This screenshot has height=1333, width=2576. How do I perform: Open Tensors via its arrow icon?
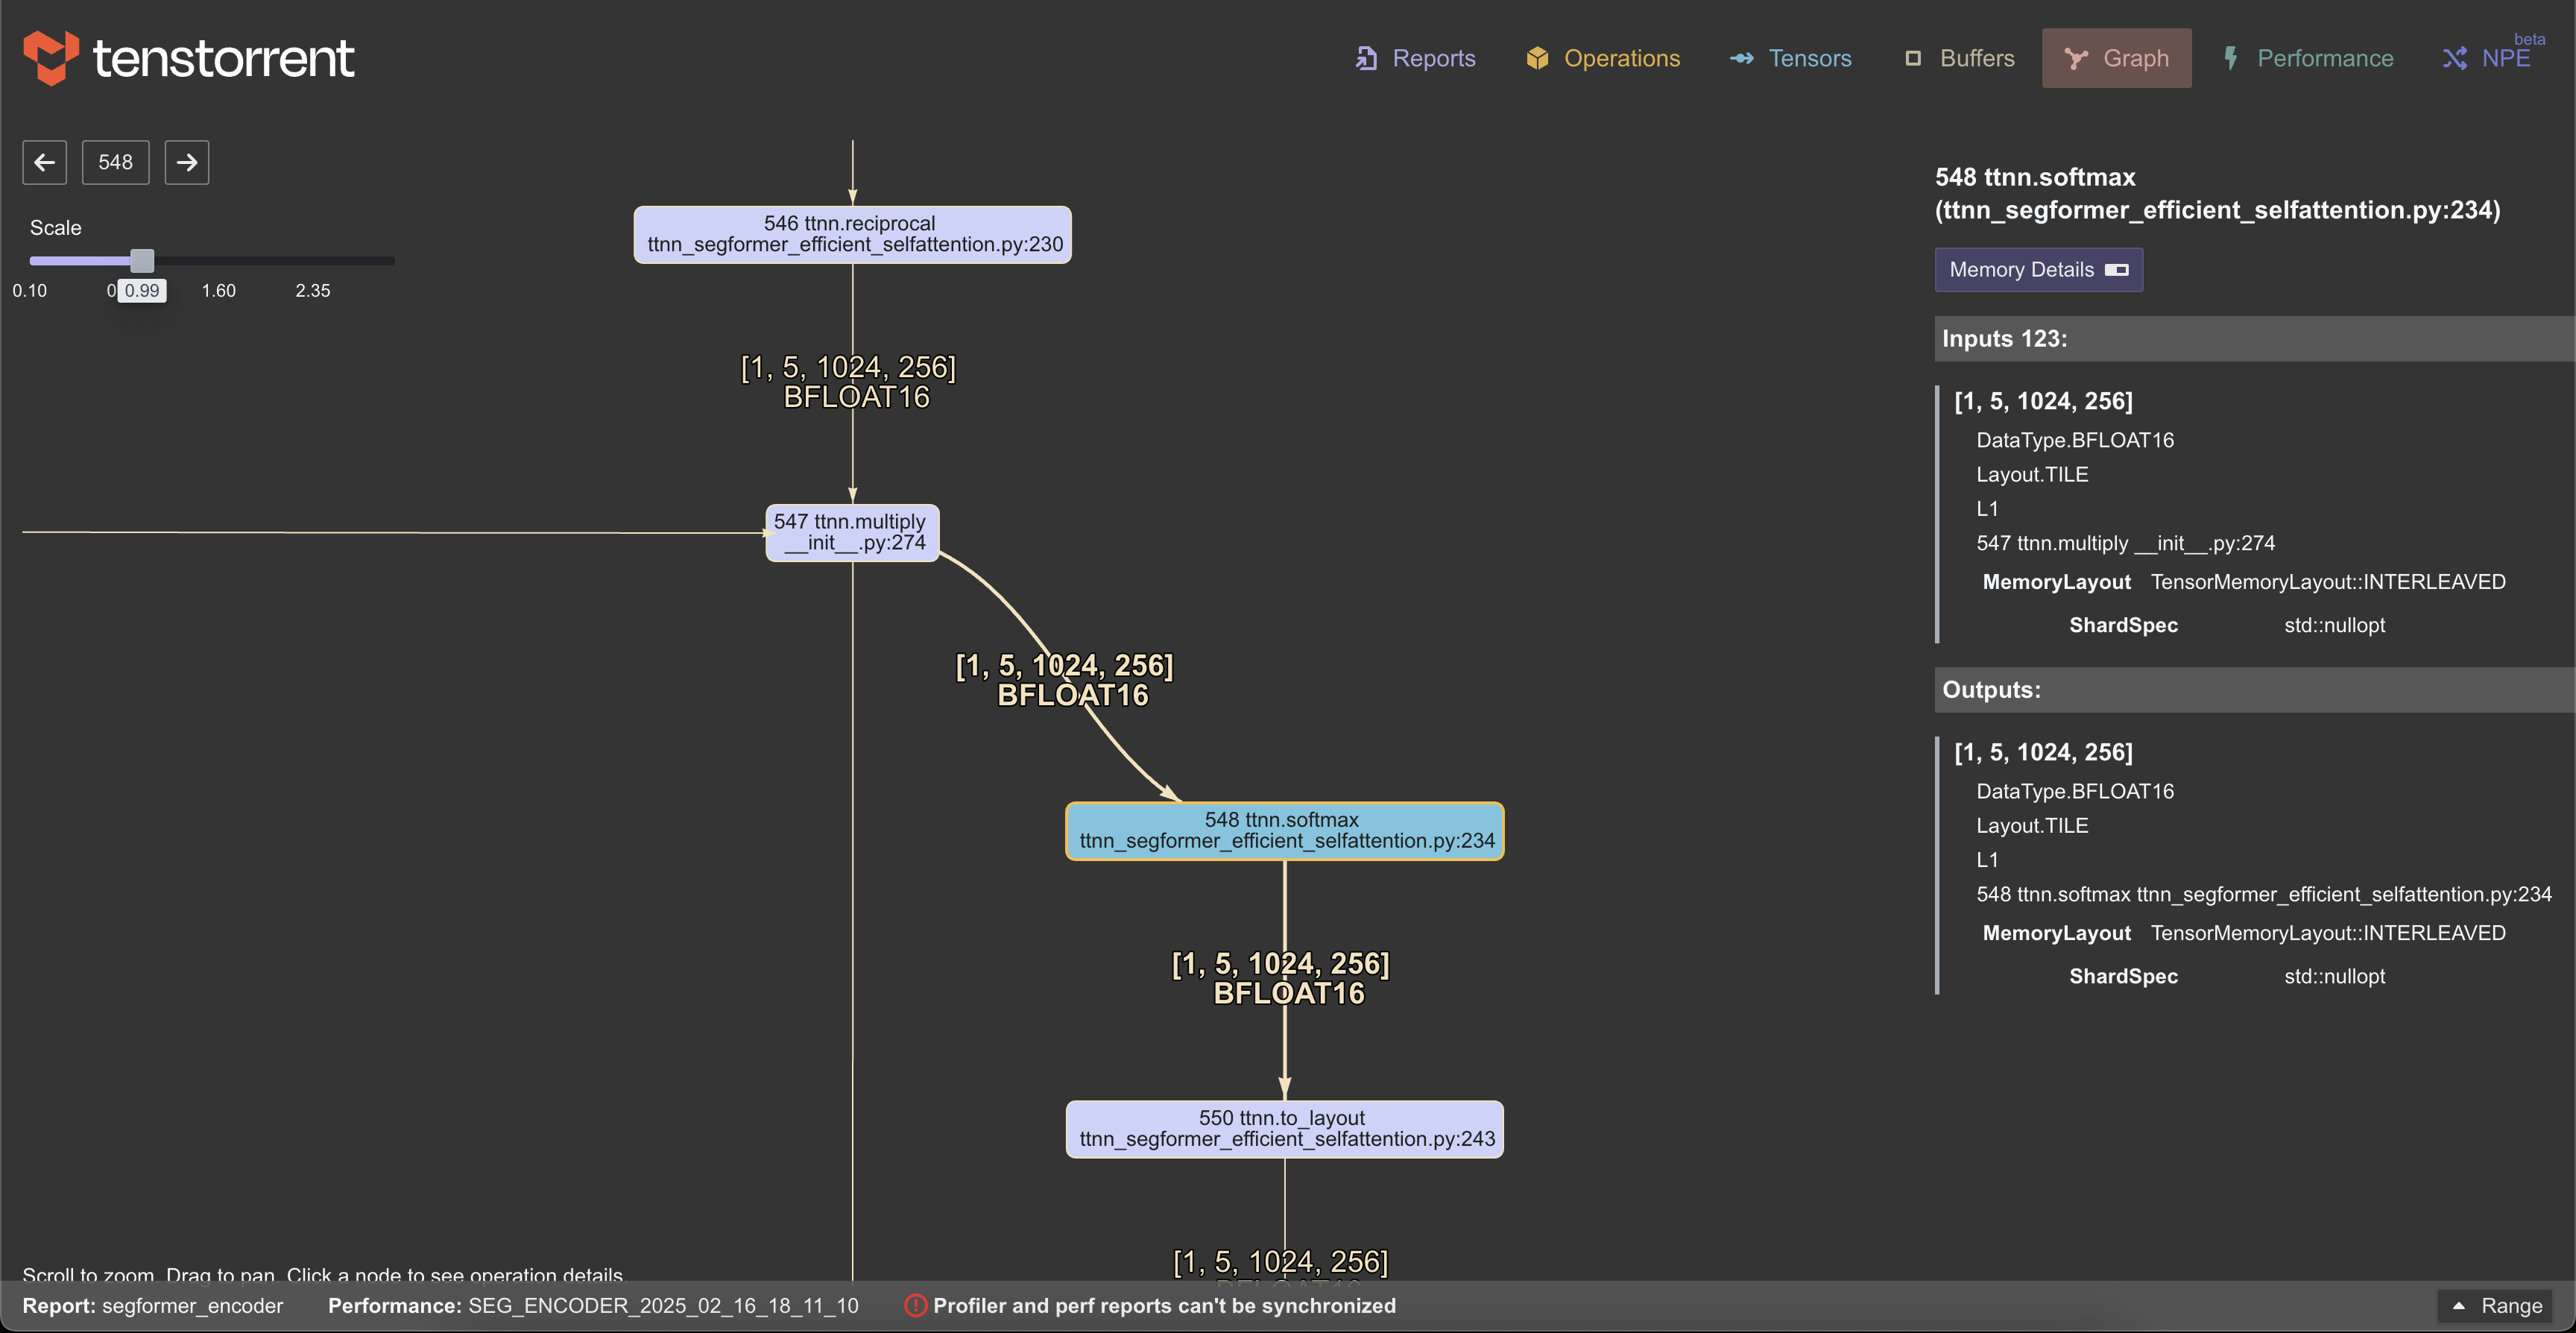coord(1744,58)
